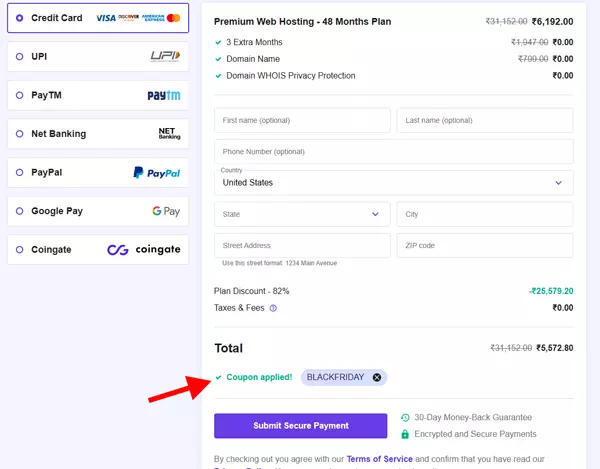Click the street format hint text

tap(279, 263)
